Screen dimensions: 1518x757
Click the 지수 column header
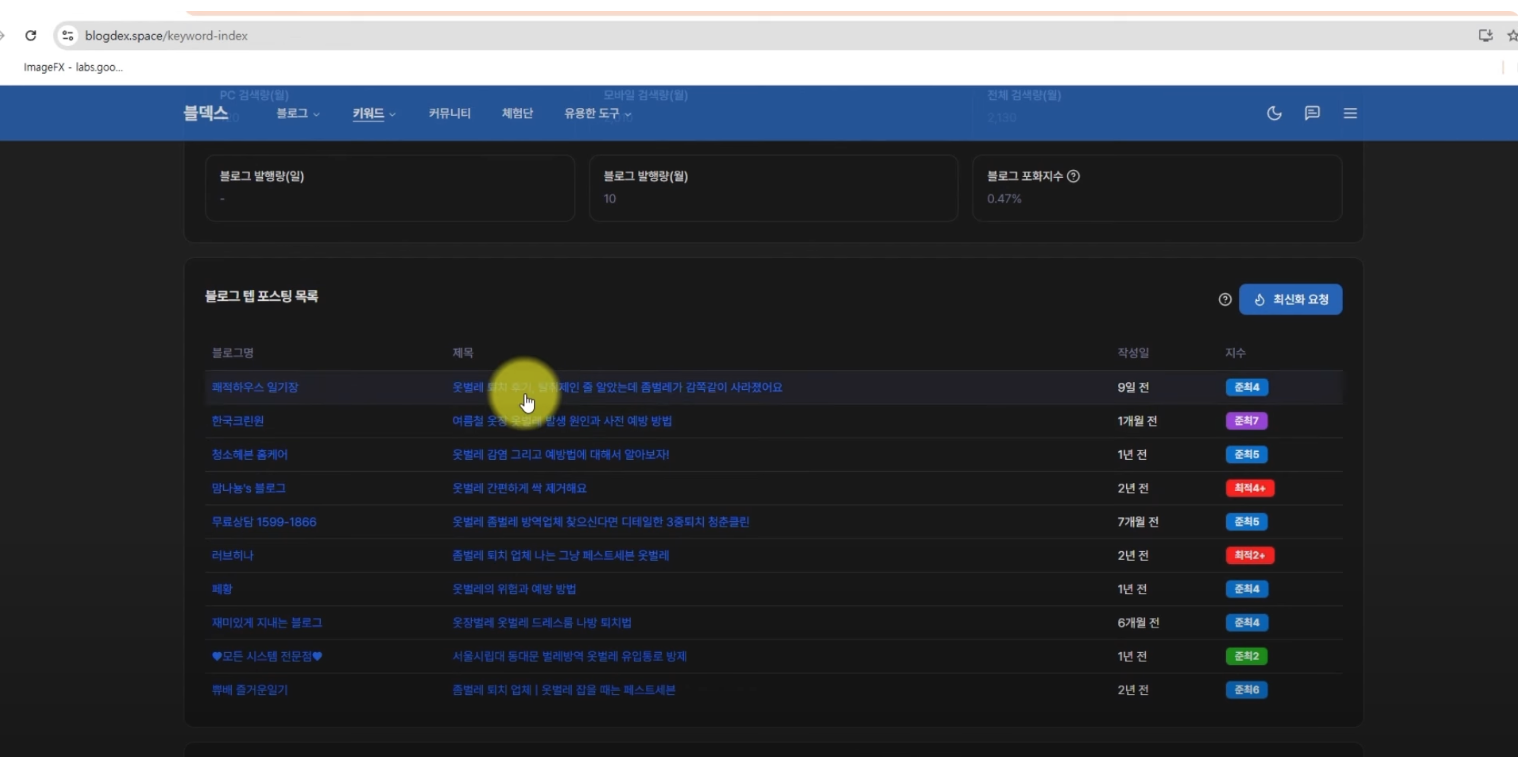pos(1236,353)
